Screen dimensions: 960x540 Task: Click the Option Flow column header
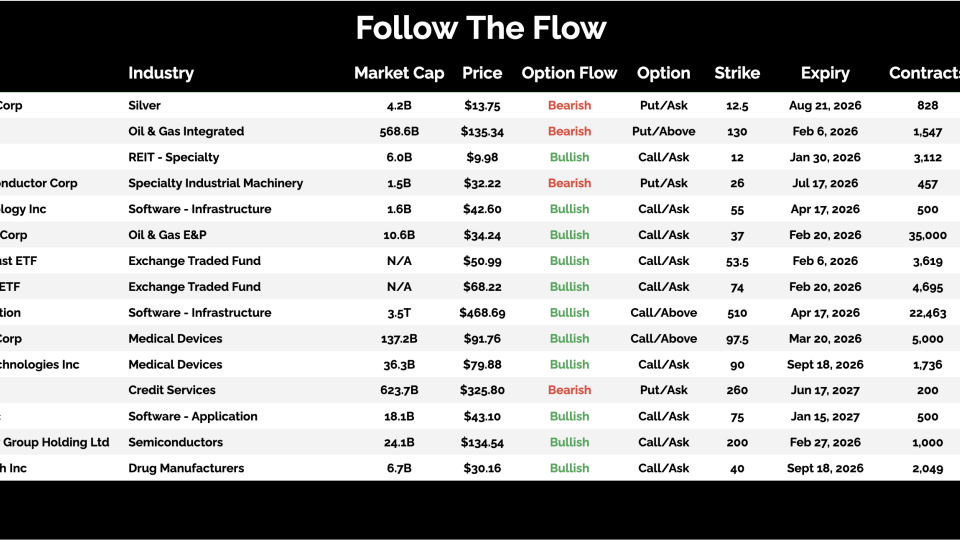569,73
